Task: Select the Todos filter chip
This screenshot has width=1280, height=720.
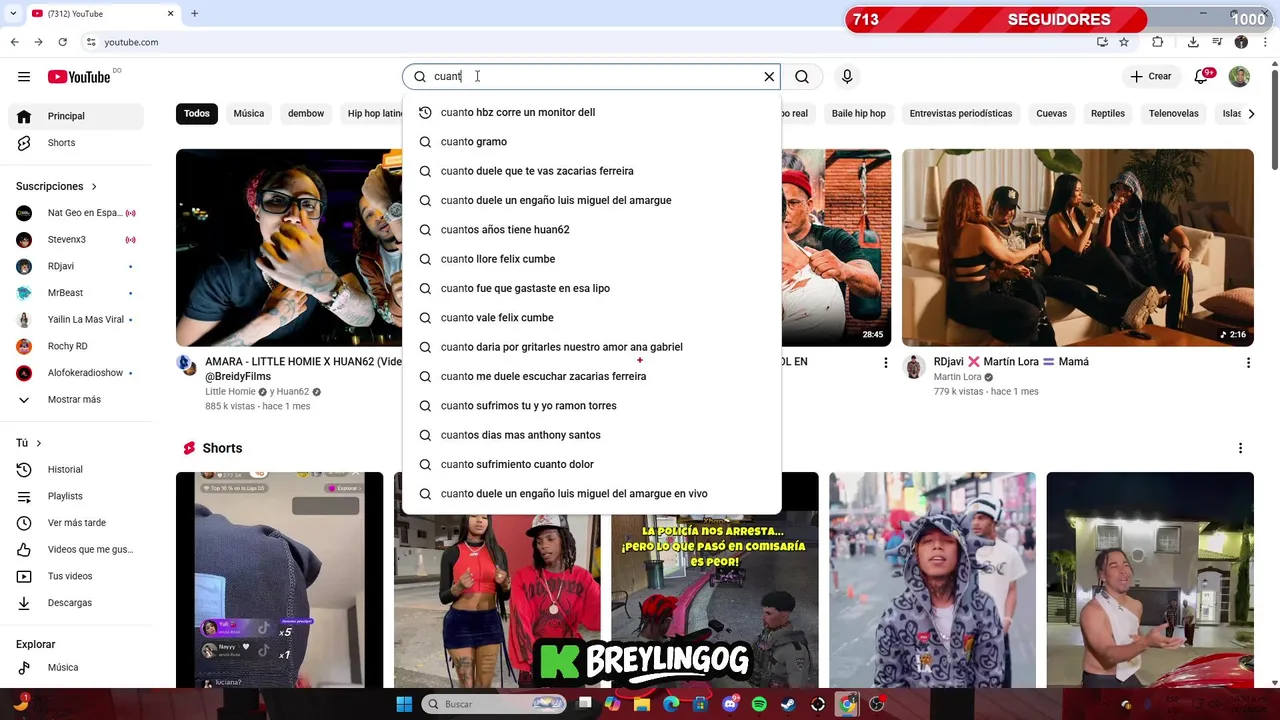Action: tap(197, 113)
